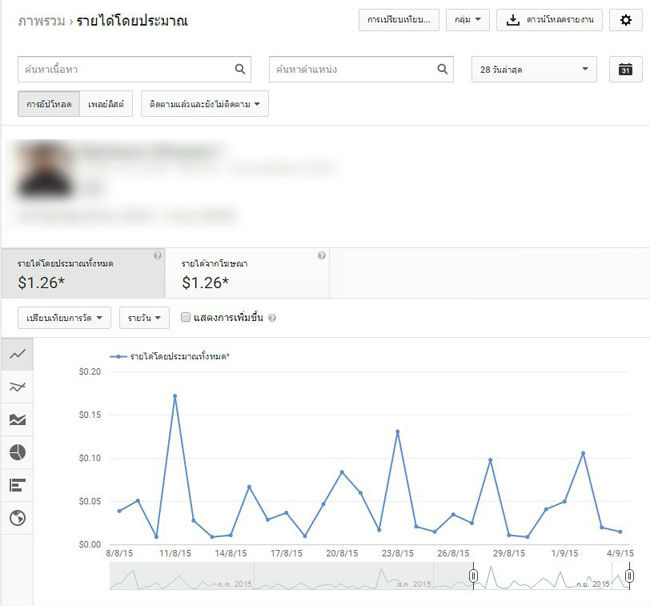Select the bar chart view icon
The image size is (650, 606).
click(17, 485)
